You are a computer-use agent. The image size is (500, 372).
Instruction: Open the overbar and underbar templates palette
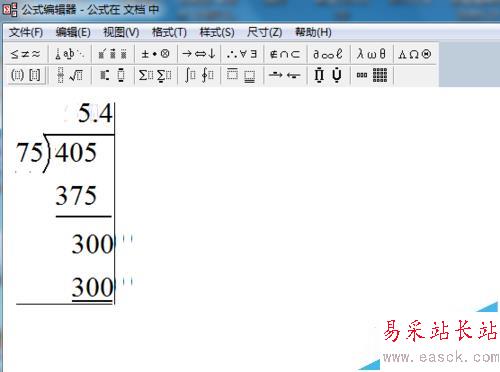(242, 75)
